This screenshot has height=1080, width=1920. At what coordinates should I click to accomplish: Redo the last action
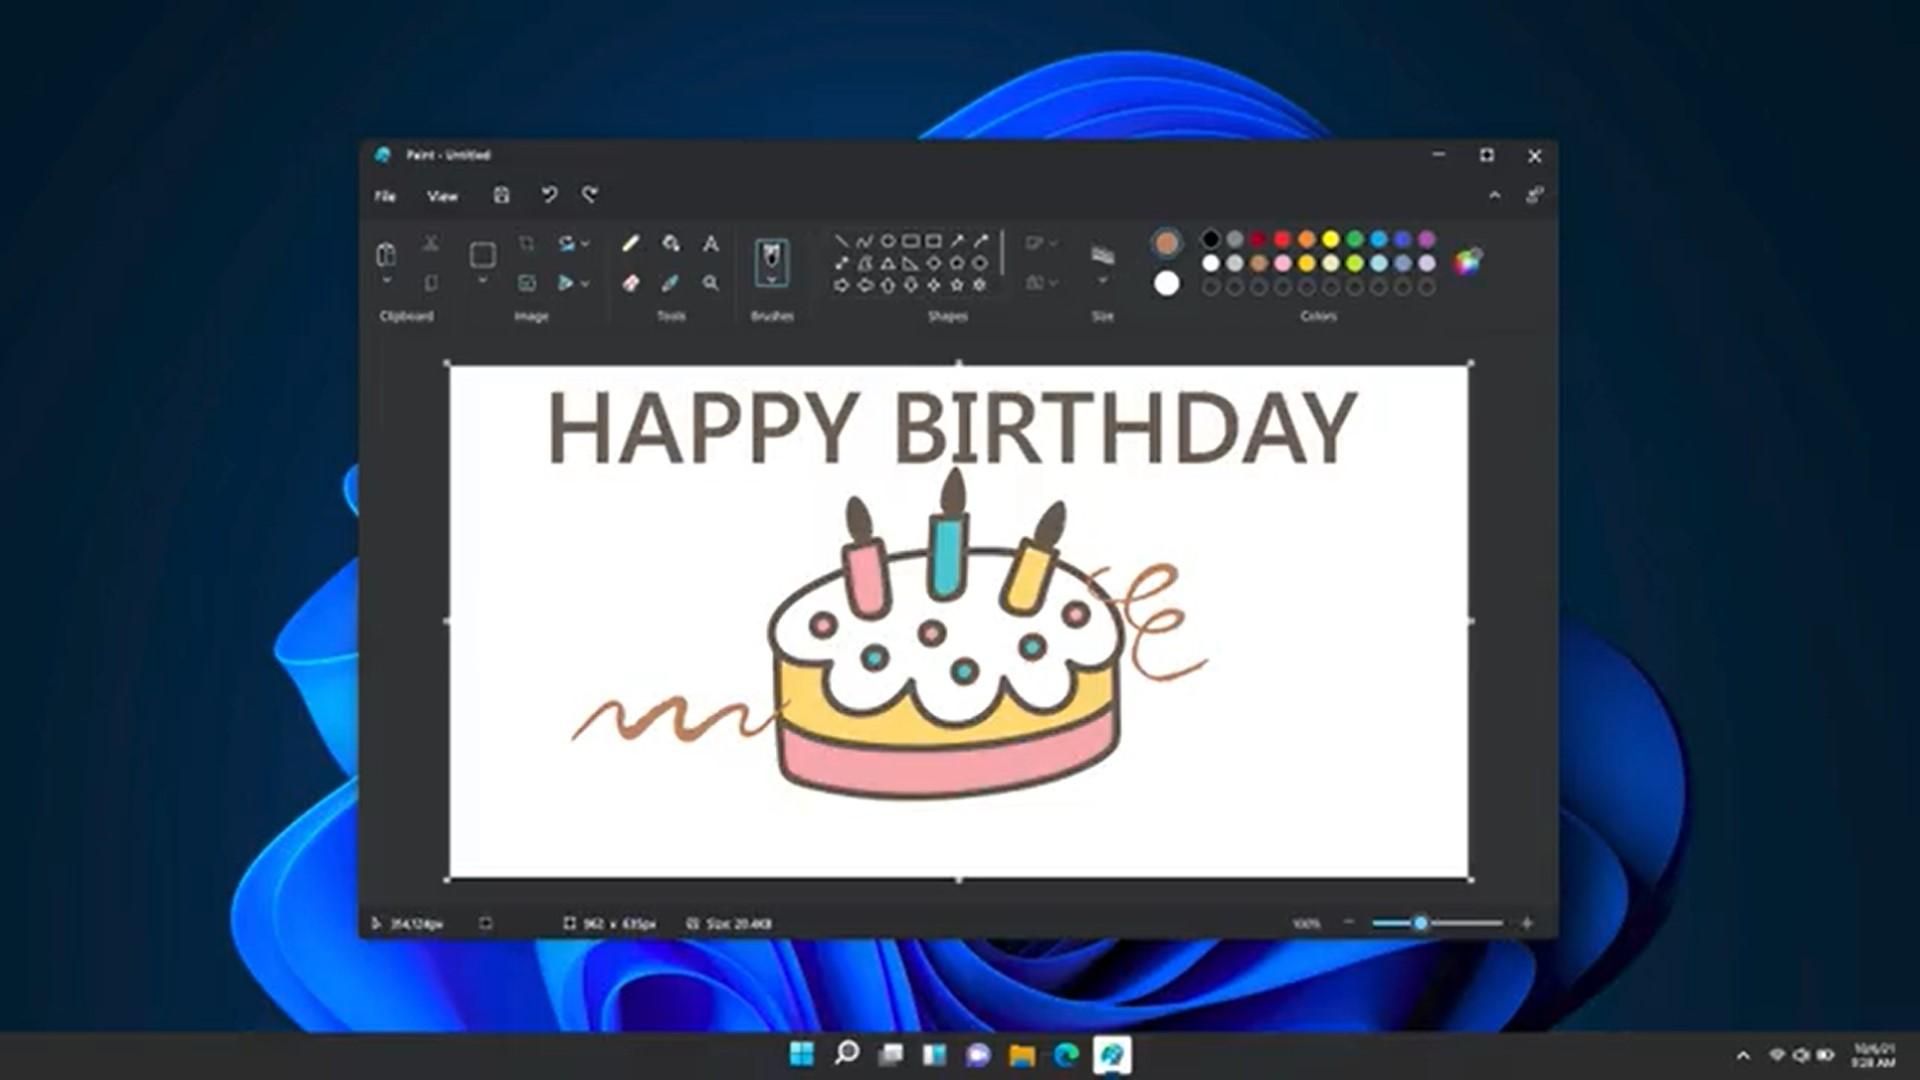click(x=590, y=195)
